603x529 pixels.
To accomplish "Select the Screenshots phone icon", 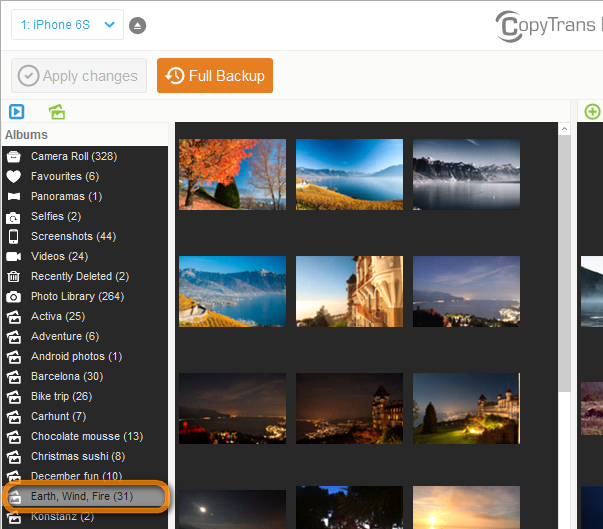I will click(14, 236).
